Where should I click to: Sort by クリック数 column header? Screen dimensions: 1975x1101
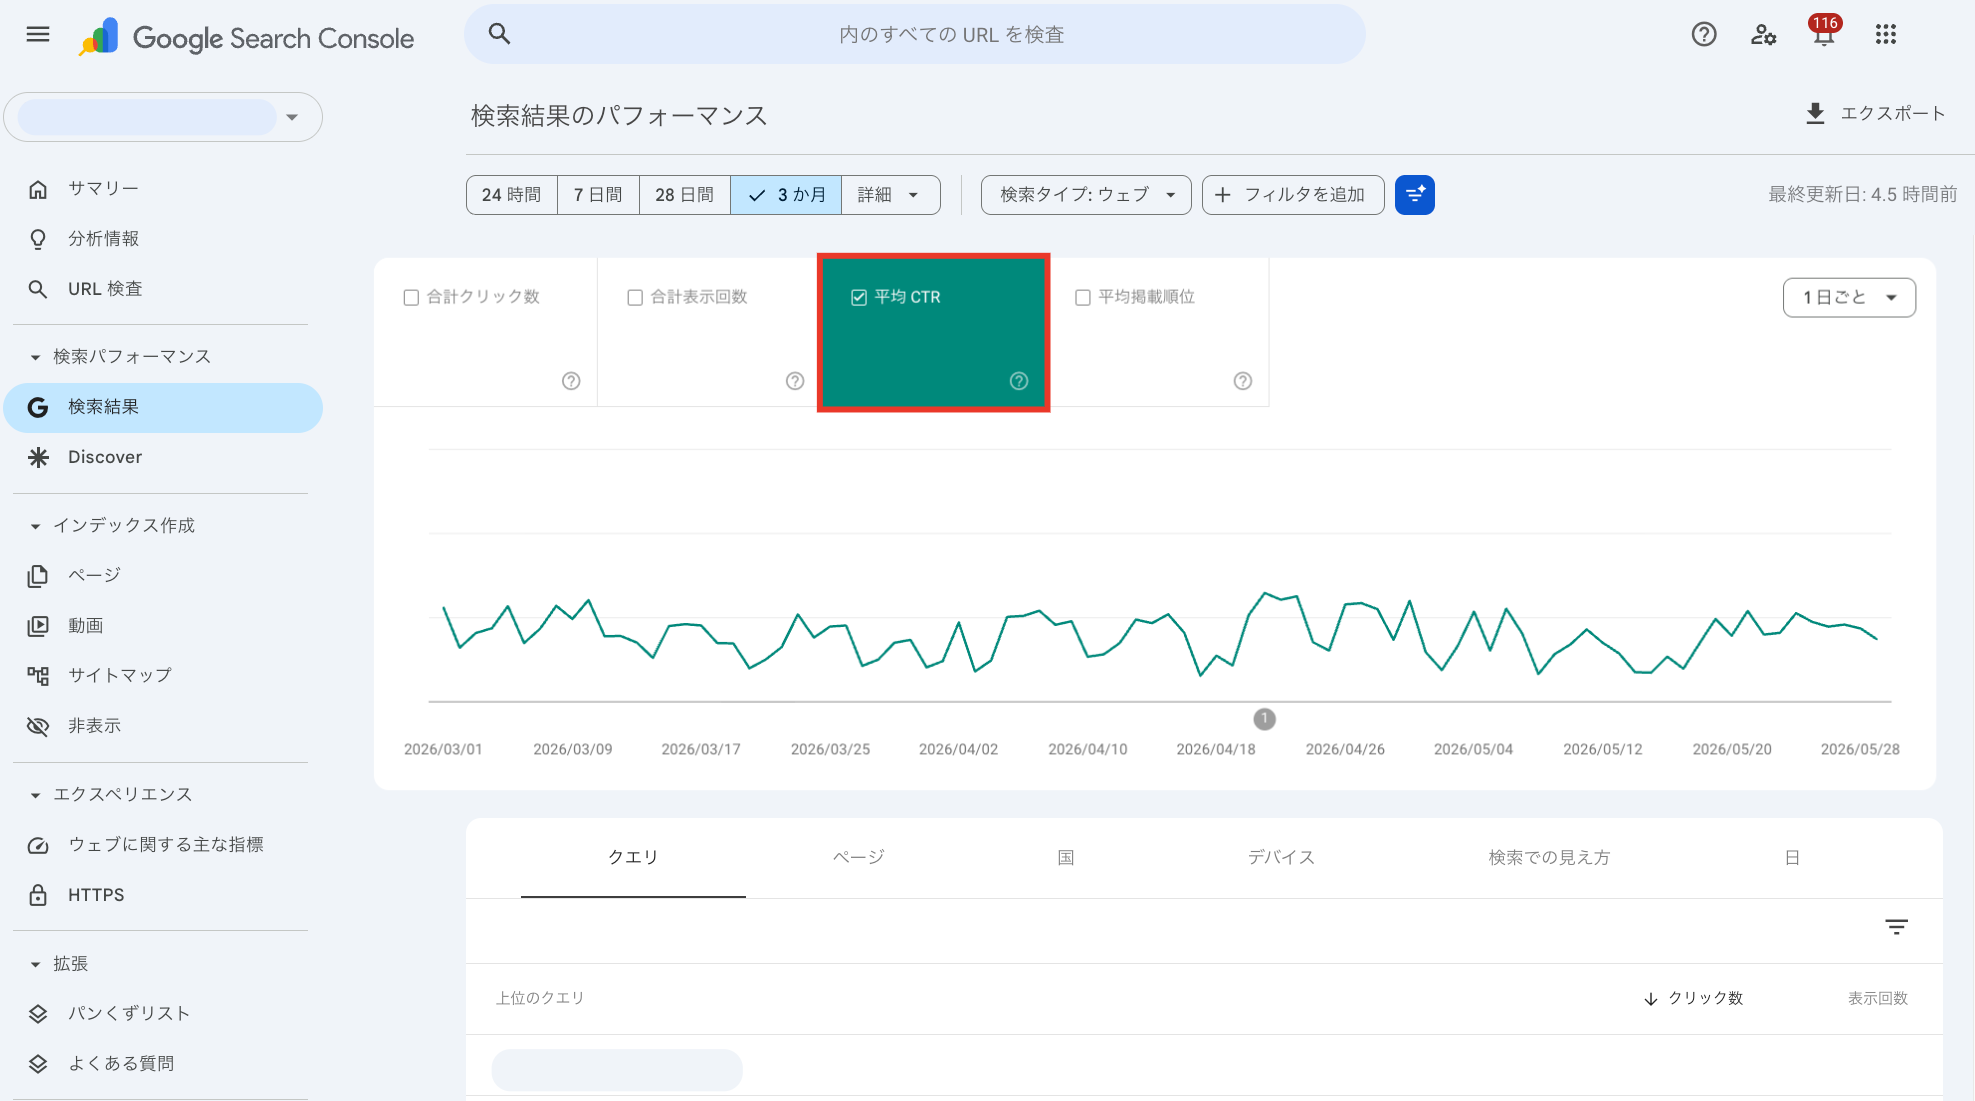click(x=1693, y=998)
